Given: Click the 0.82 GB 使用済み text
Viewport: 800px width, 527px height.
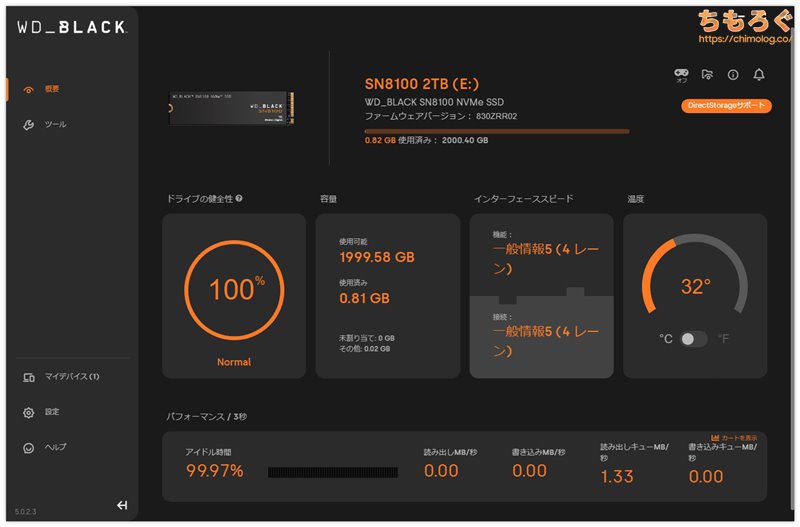Looking at the screenshot, I should click(x=399, y=140).
